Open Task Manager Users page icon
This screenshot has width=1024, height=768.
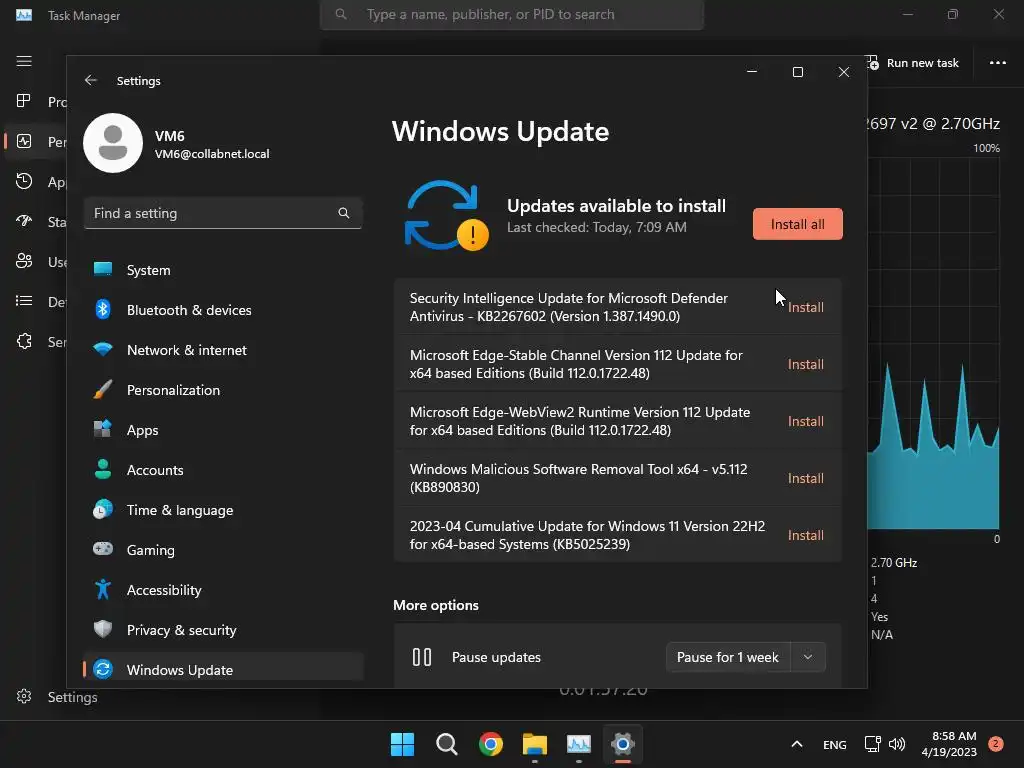(x=24, y=261)
